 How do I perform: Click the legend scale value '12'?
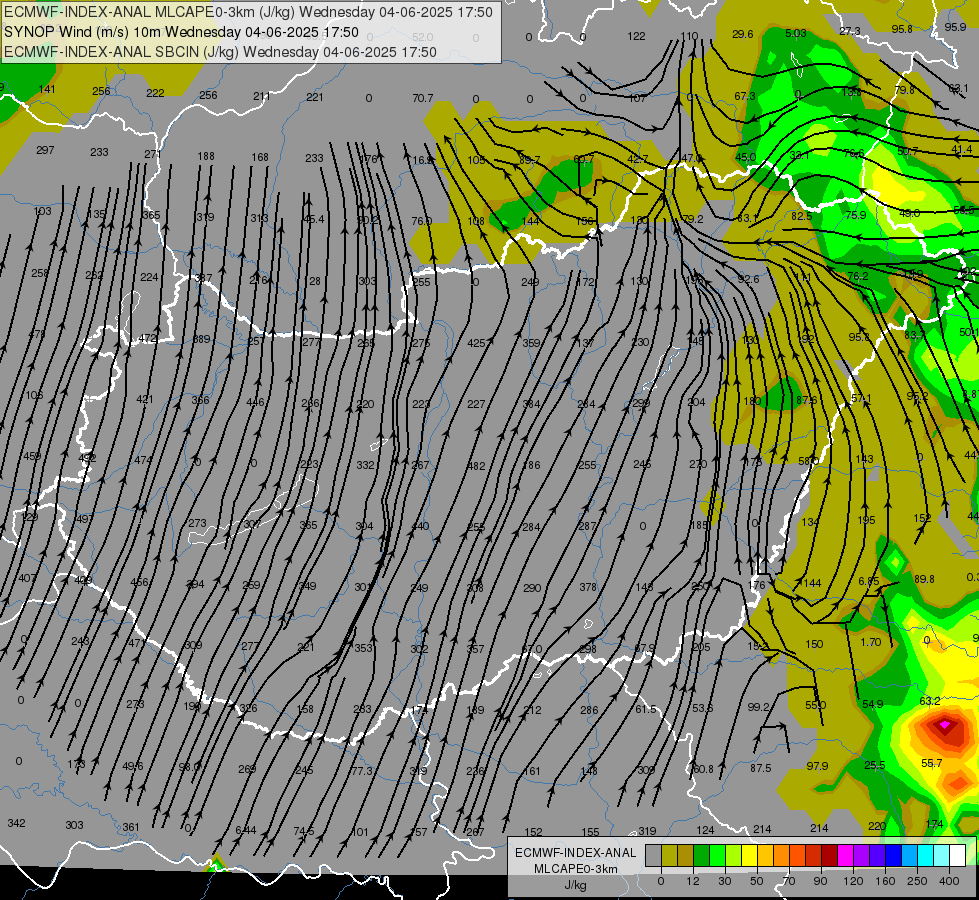[692, 881]
